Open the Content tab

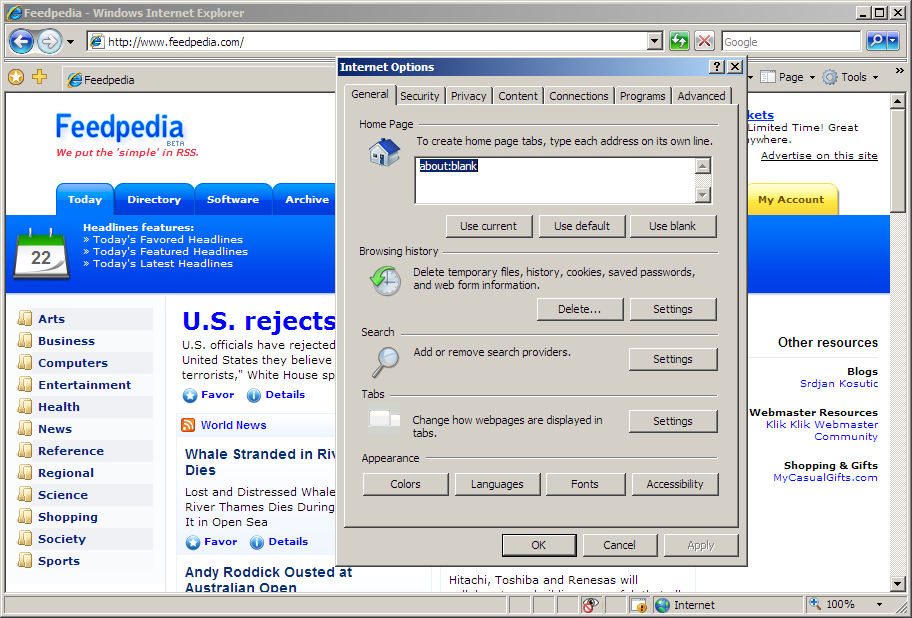click(518, 96)
